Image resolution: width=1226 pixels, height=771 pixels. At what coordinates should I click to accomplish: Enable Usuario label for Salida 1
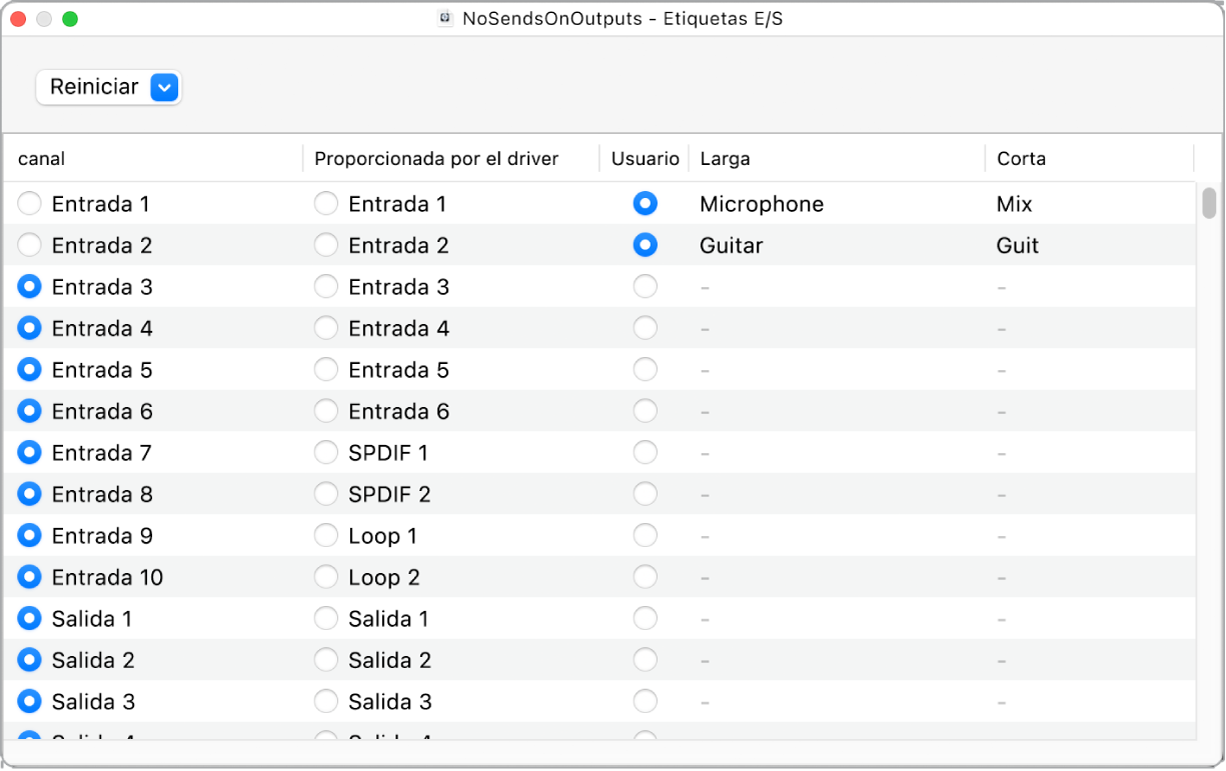(x=646, y=619)
